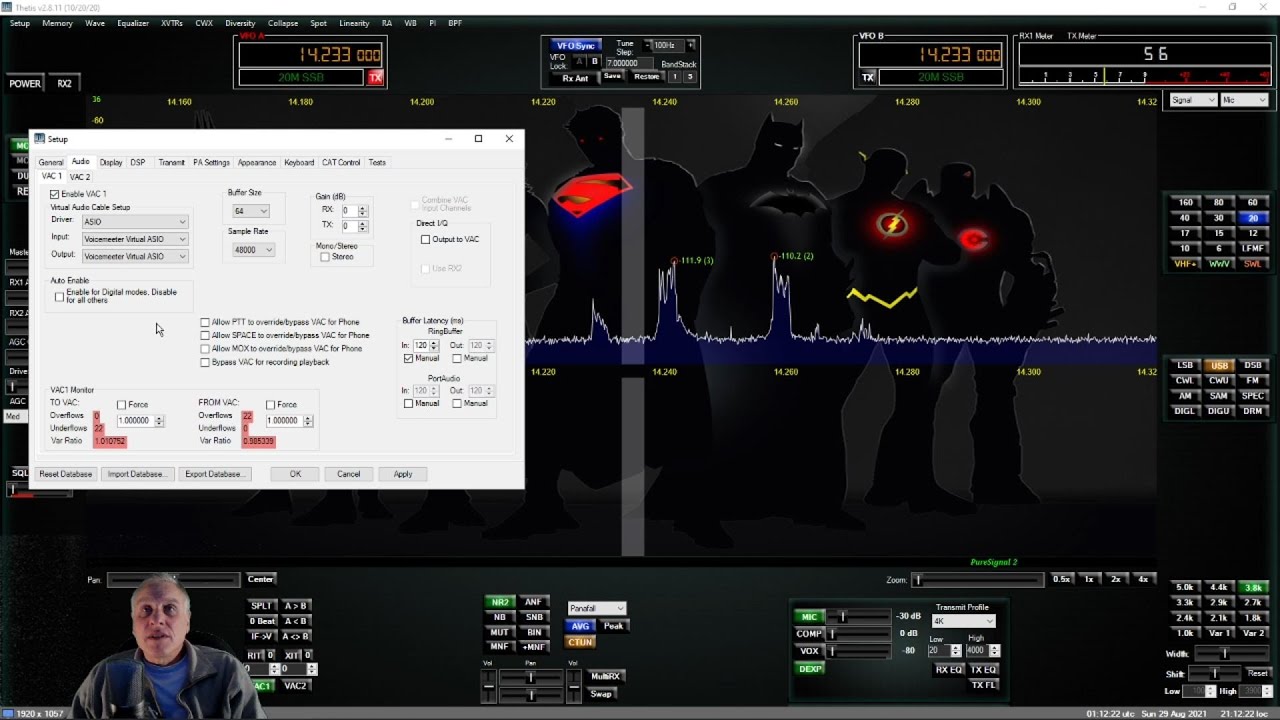Toggle the ANF auto notch filter button

click(533, 602)
